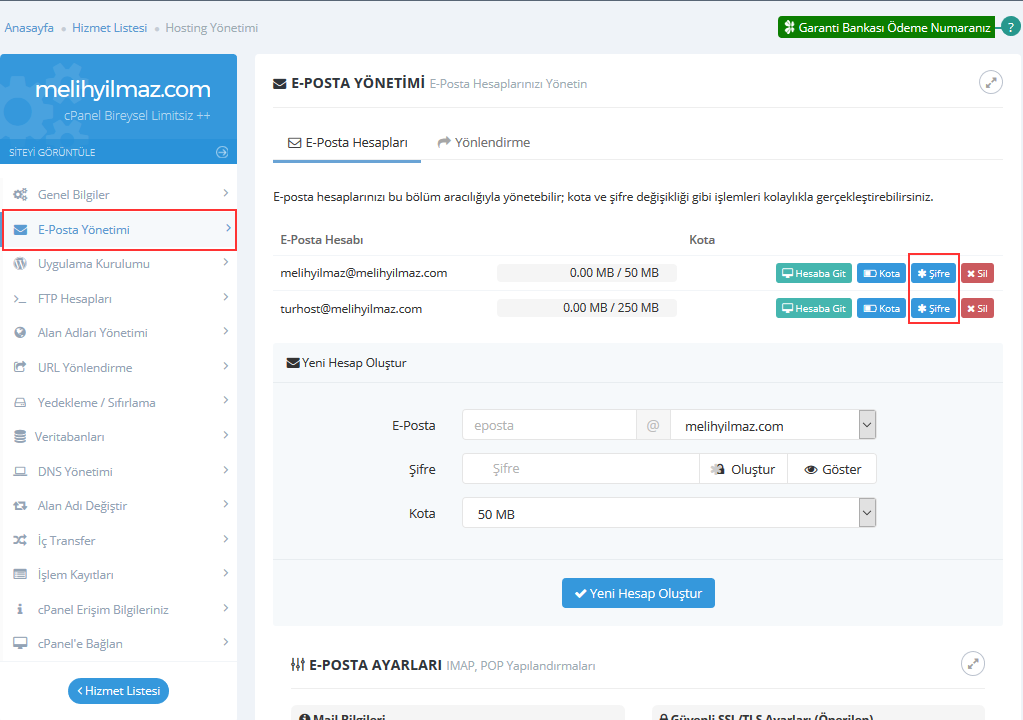This screenshot has height=720, width=1023.
Task: Generate a password with the Oluştur button
Action: tap(743, 469)
